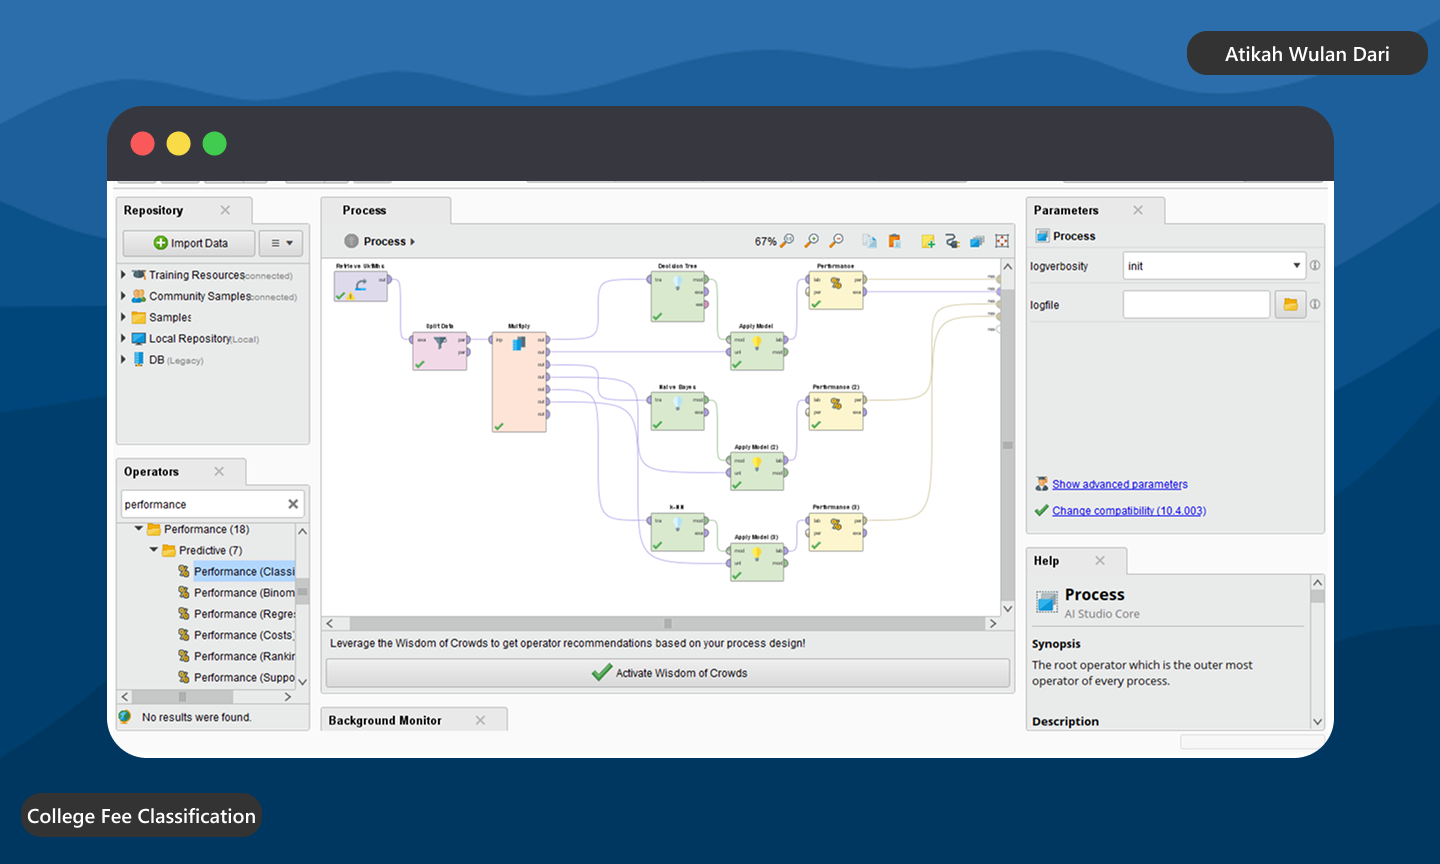
Task: Select the Retrieve operator on the canvas
Action: (x=361, y=286)
